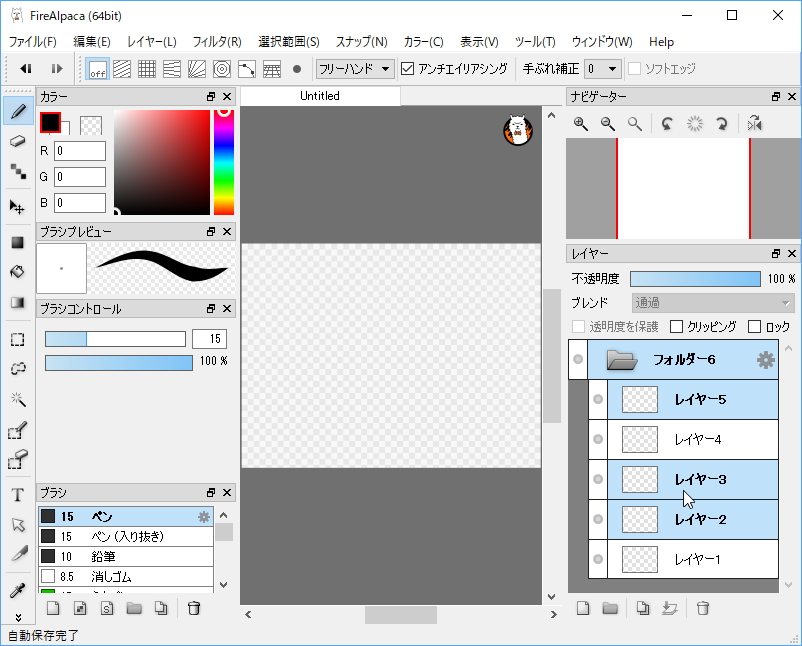Open the ファイル(F) menu

[x=33, y=42]
